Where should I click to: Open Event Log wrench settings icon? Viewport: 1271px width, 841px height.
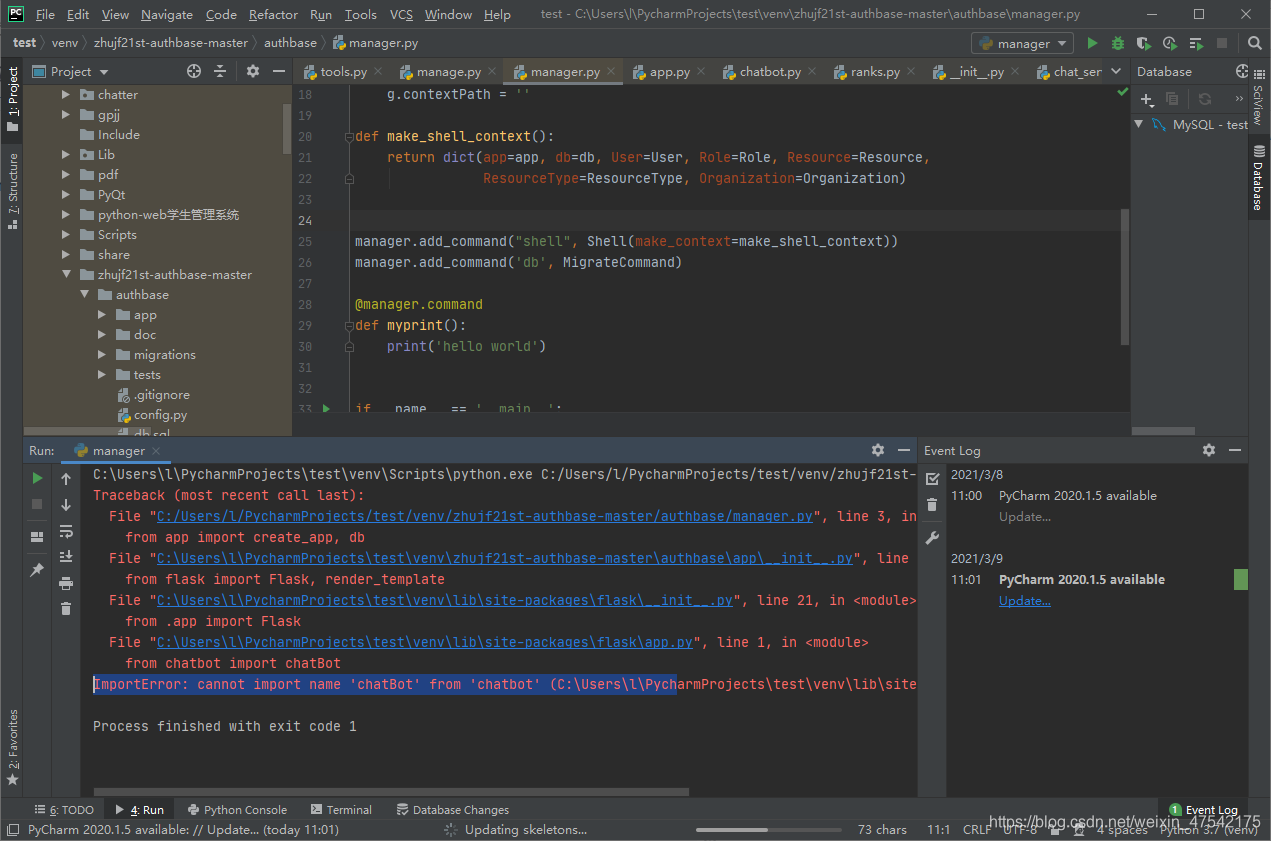(x=932, y=538)
